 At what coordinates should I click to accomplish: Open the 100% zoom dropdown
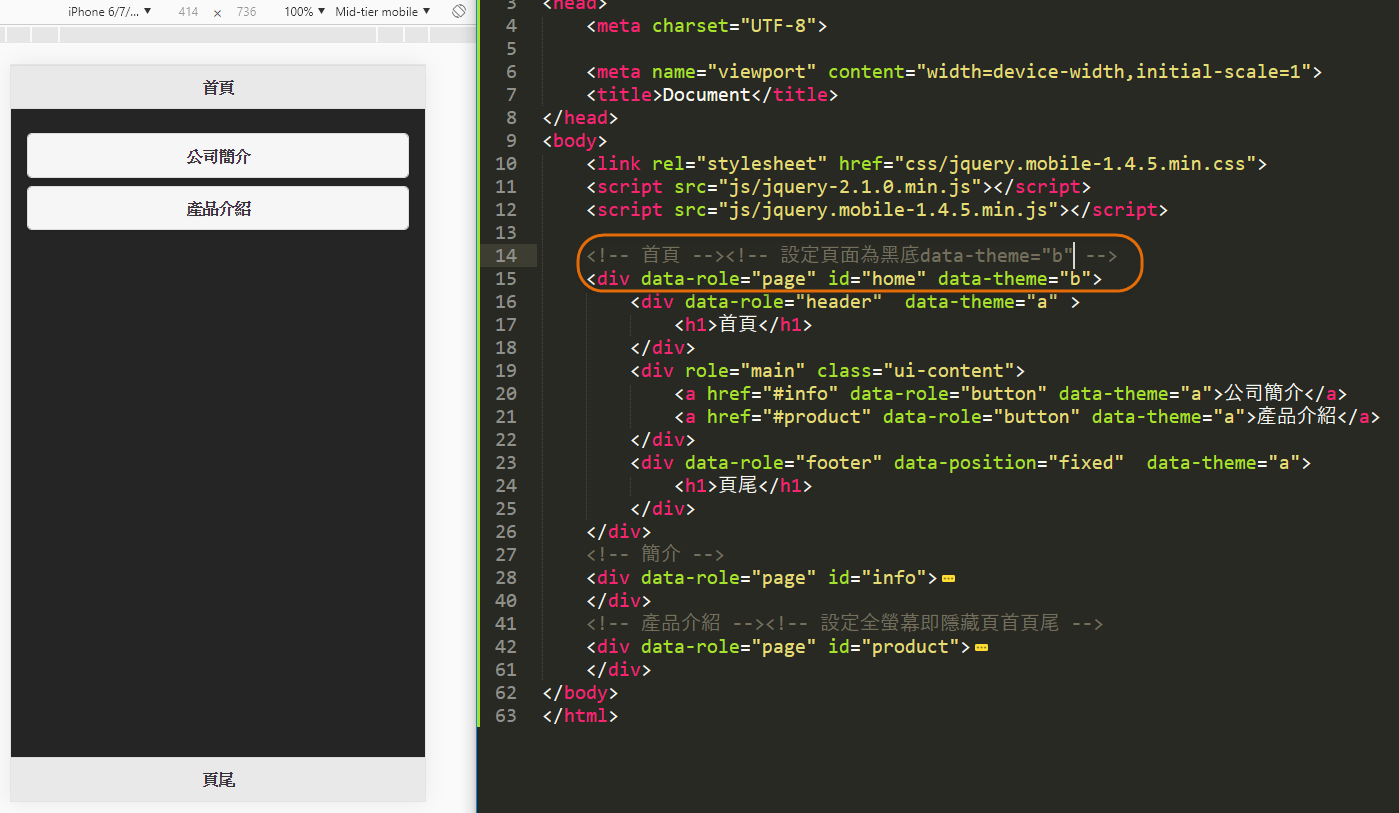(305, 11)
